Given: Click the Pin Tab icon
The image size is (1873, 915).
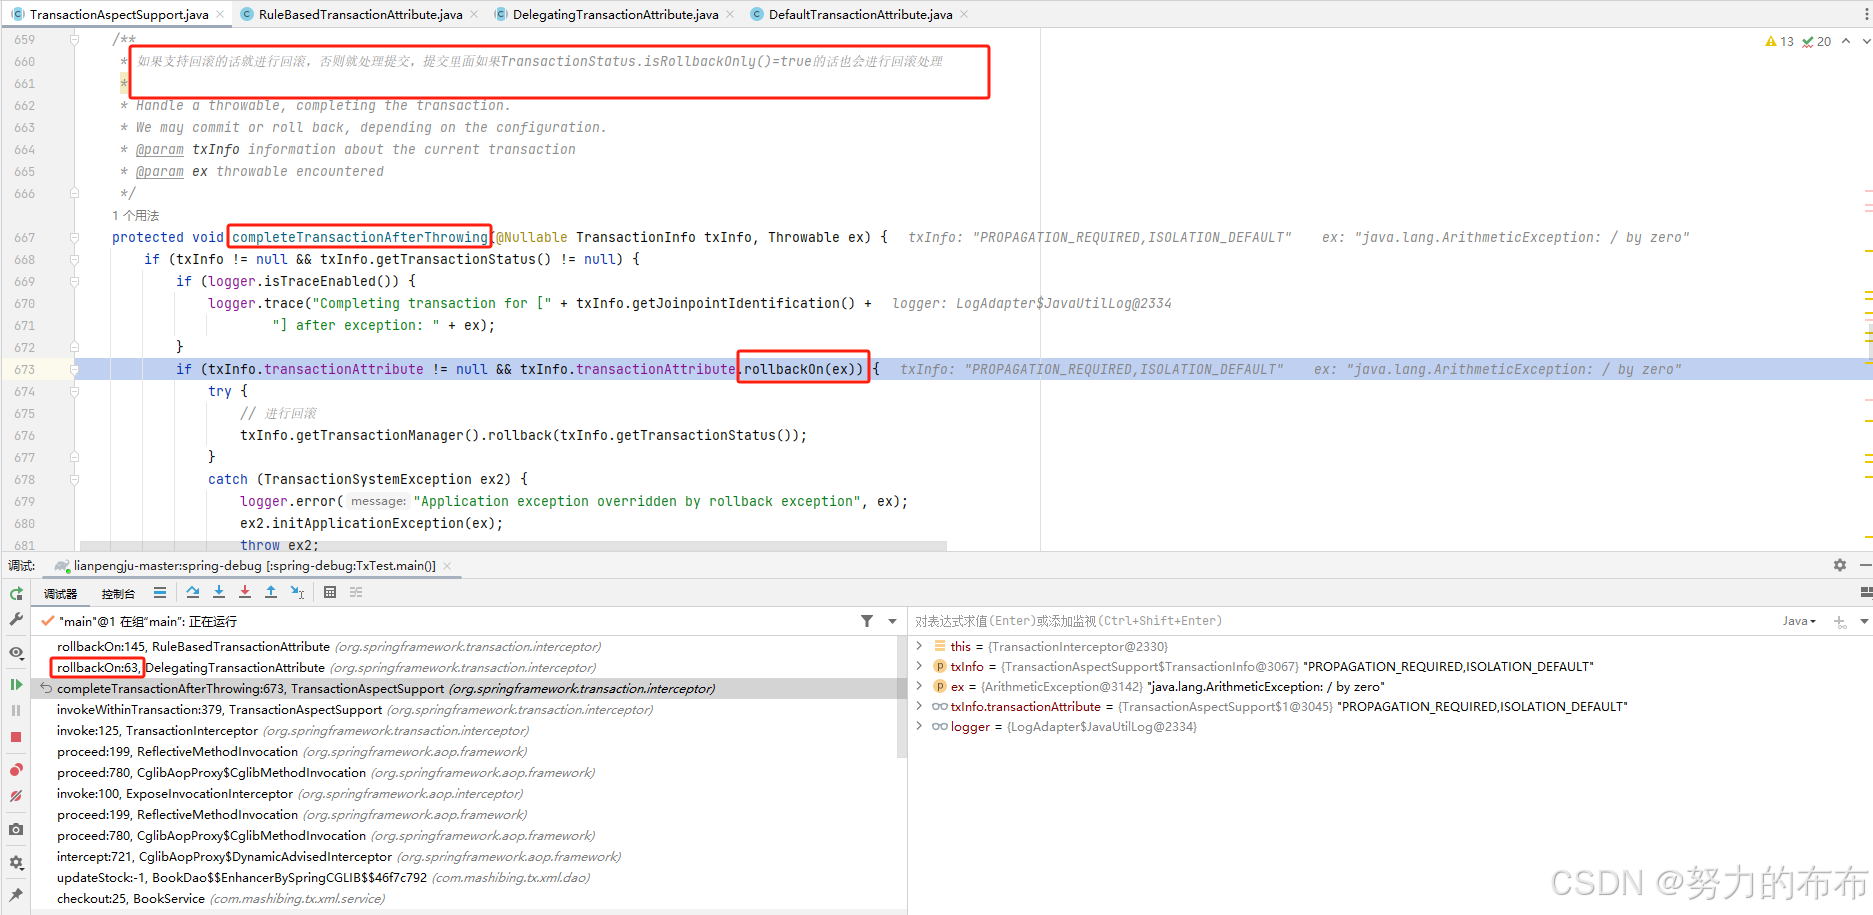Looking at the screenshot, I should (16, 895).
